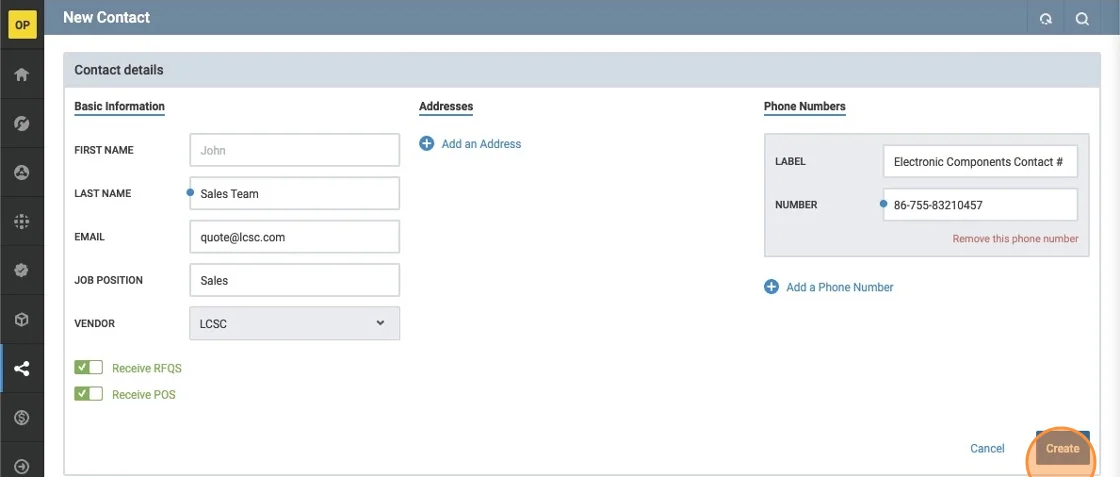Cancel the new contact form

coord(987,449)
